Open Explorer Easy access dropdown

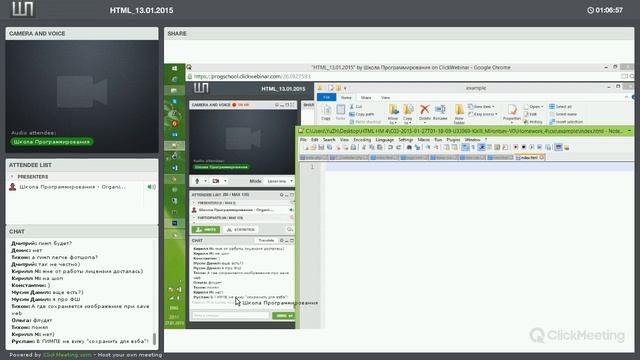483,114
